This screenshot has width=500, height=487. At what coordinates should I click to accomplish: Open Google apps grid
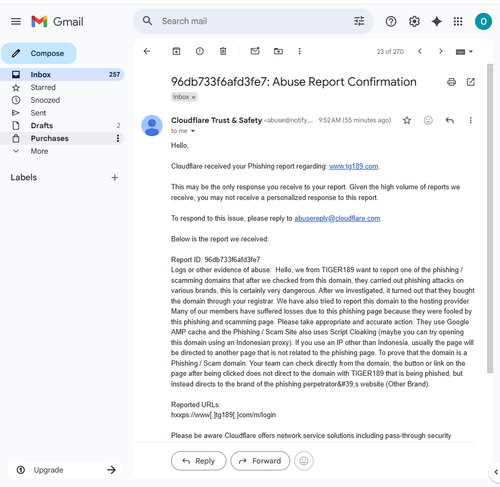[x=458, y=22]
